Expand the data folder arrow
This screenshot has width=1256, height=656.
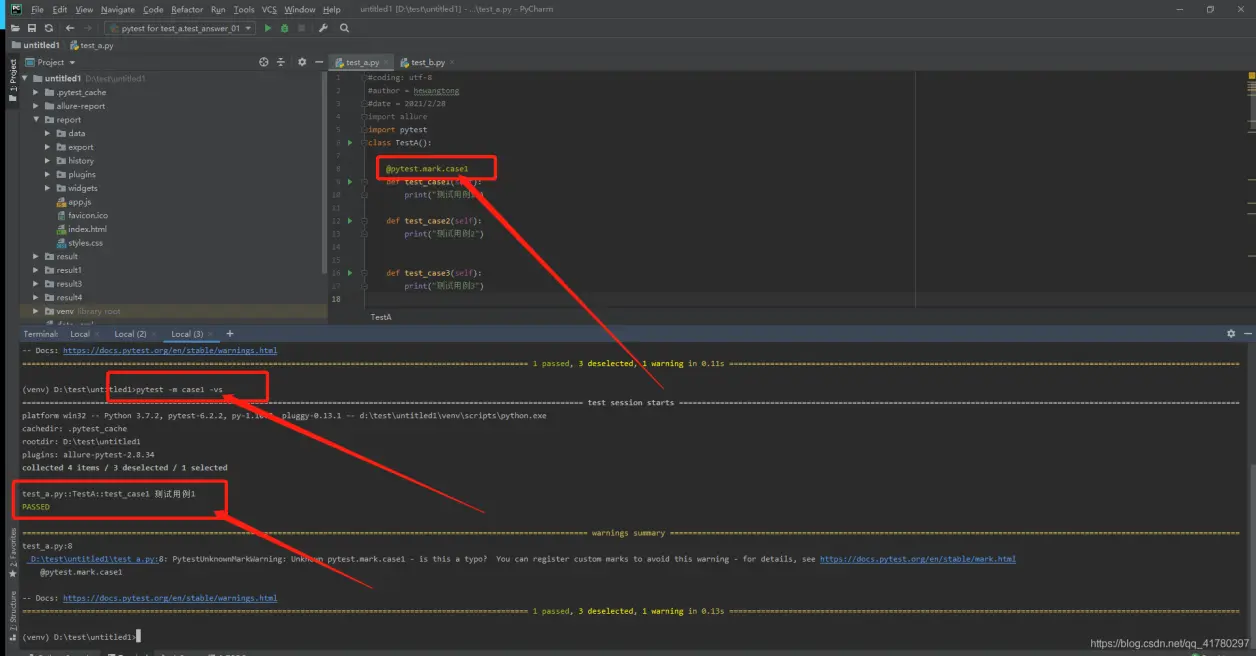48,133
